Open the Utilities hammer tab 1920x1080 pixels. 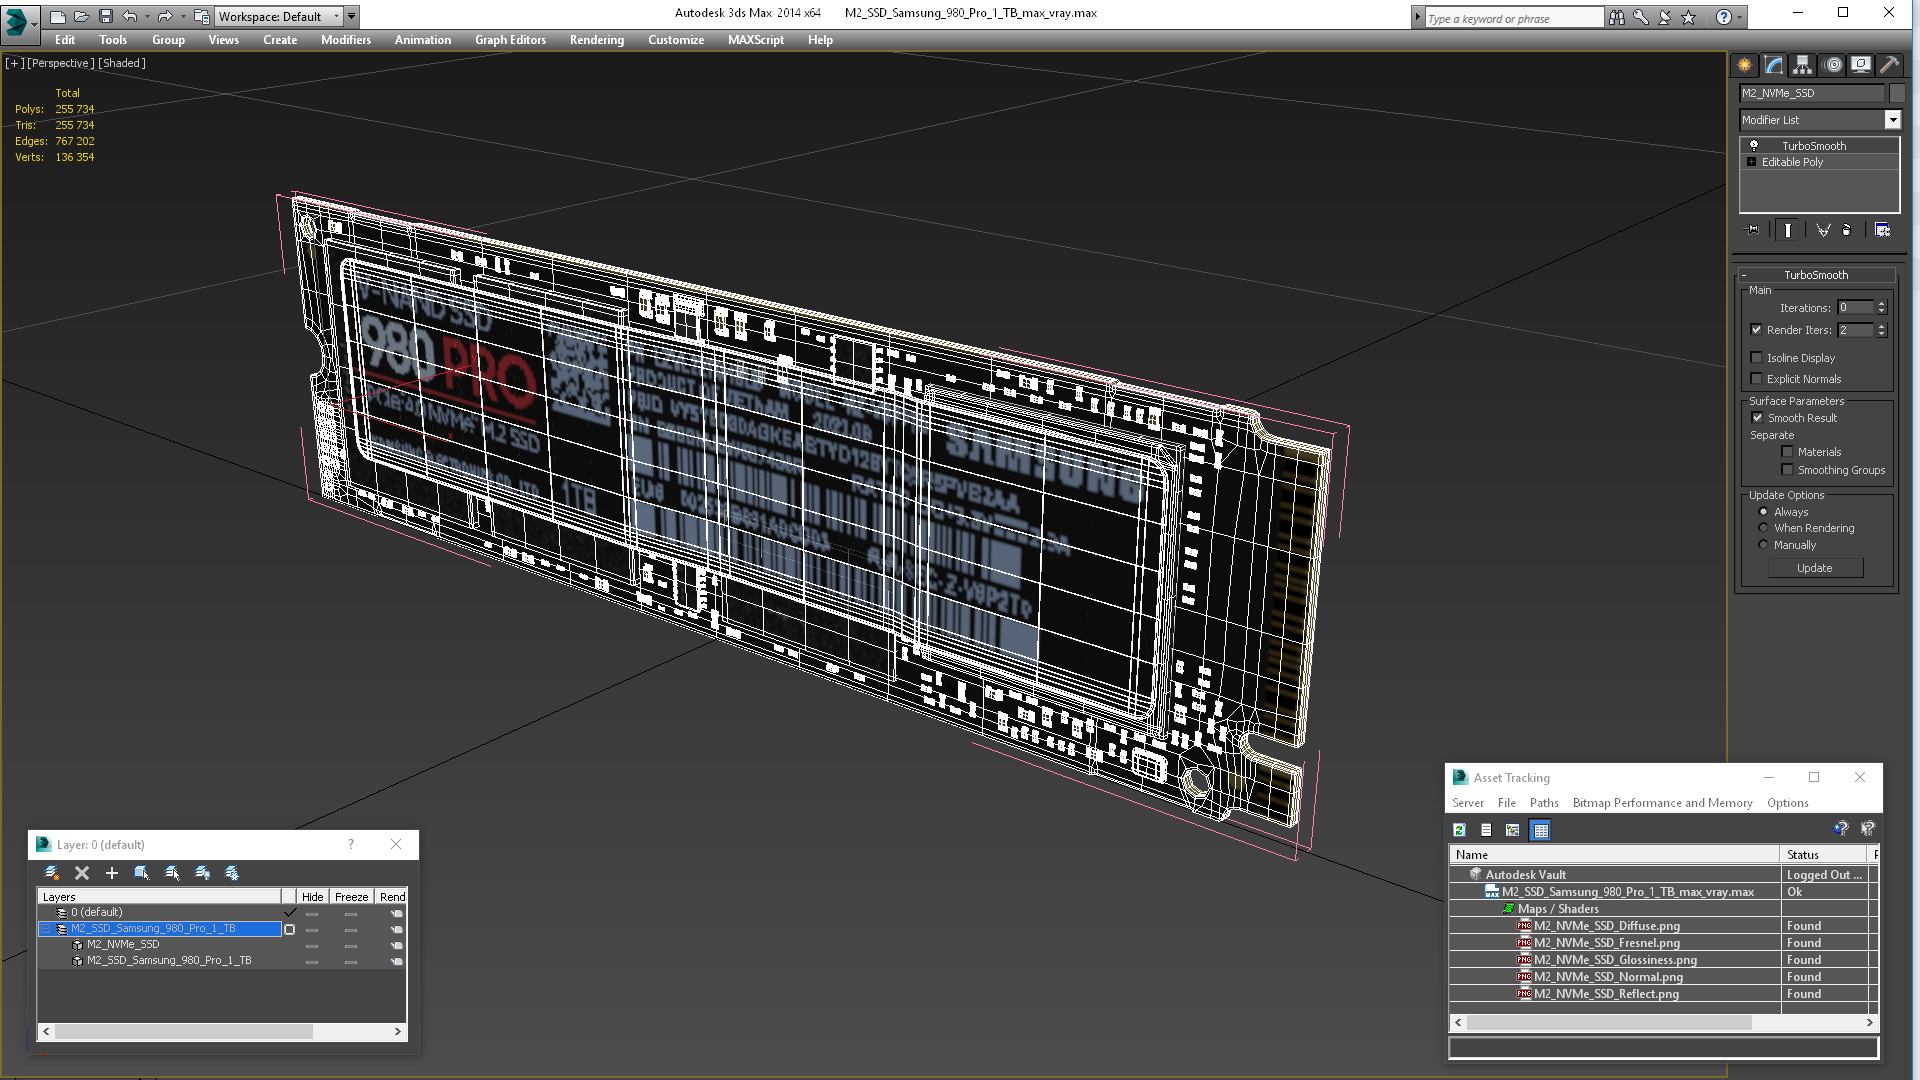1889,65
